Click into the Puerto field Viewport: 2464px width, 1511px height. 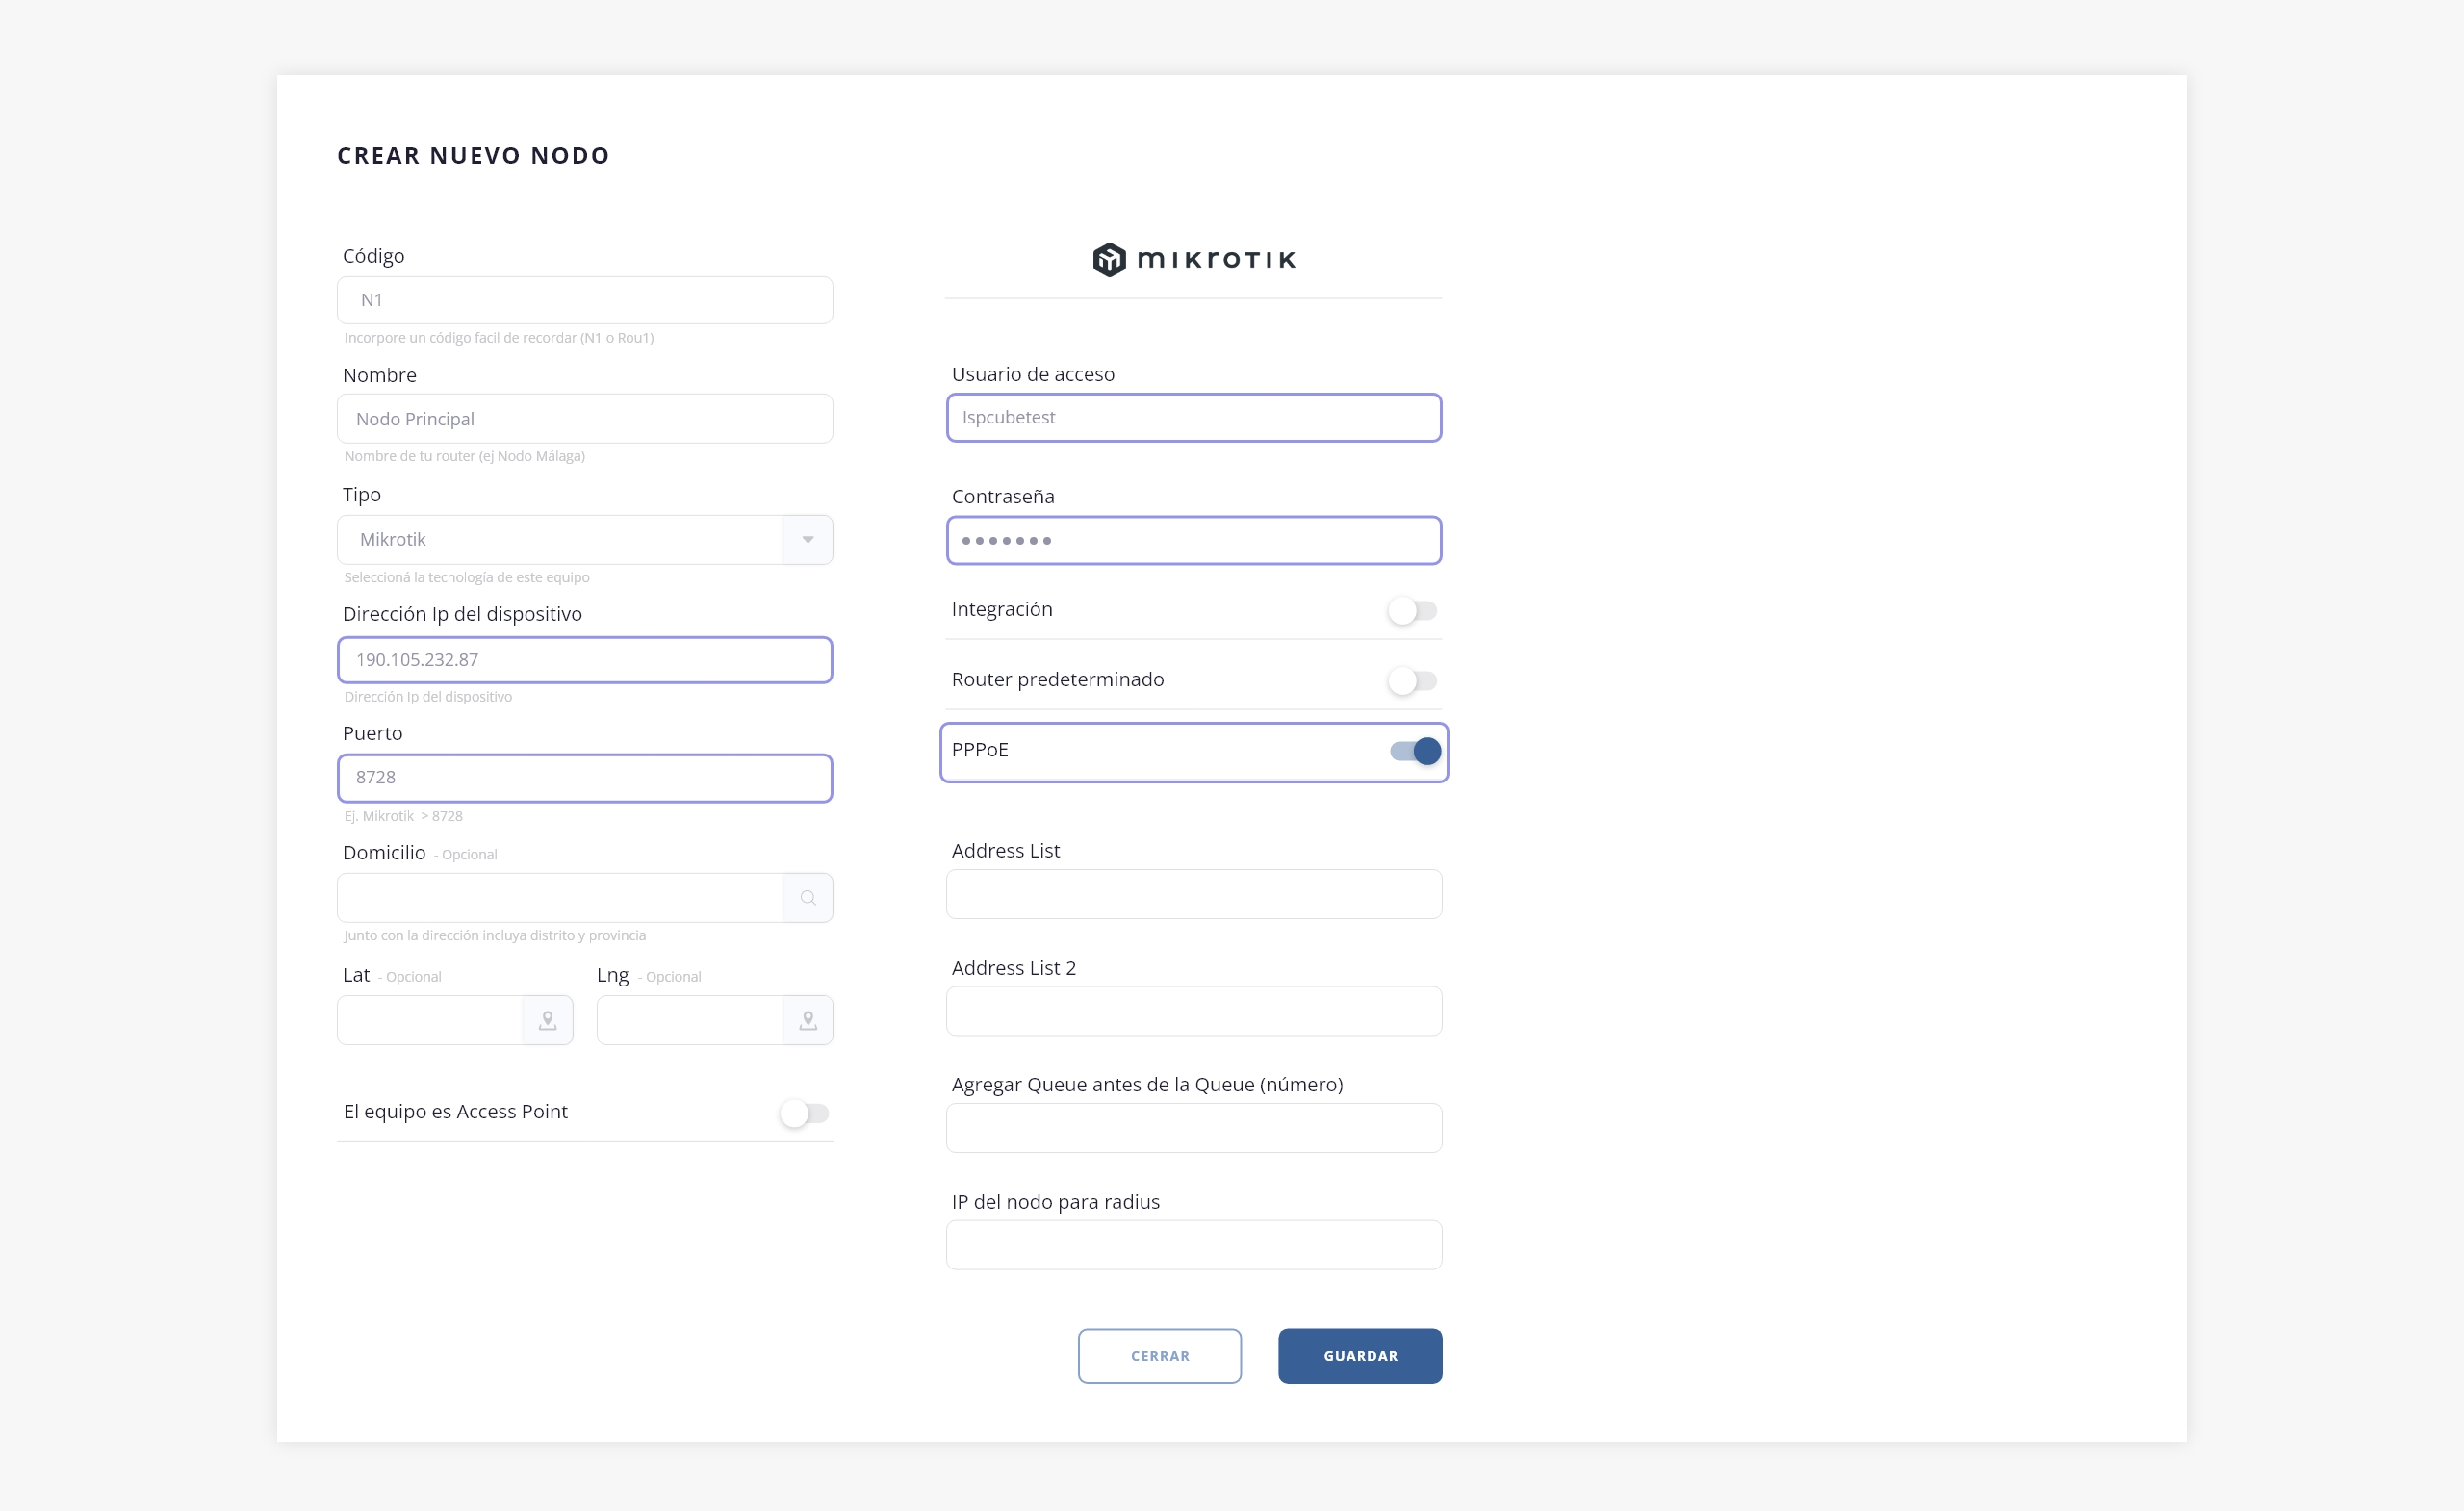click(x=584, y=778)
